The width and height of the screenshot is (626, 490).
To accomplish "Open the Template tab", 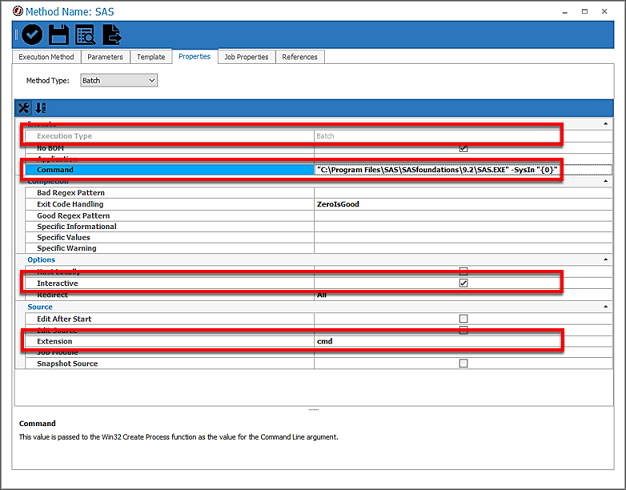I will [151, 57].
